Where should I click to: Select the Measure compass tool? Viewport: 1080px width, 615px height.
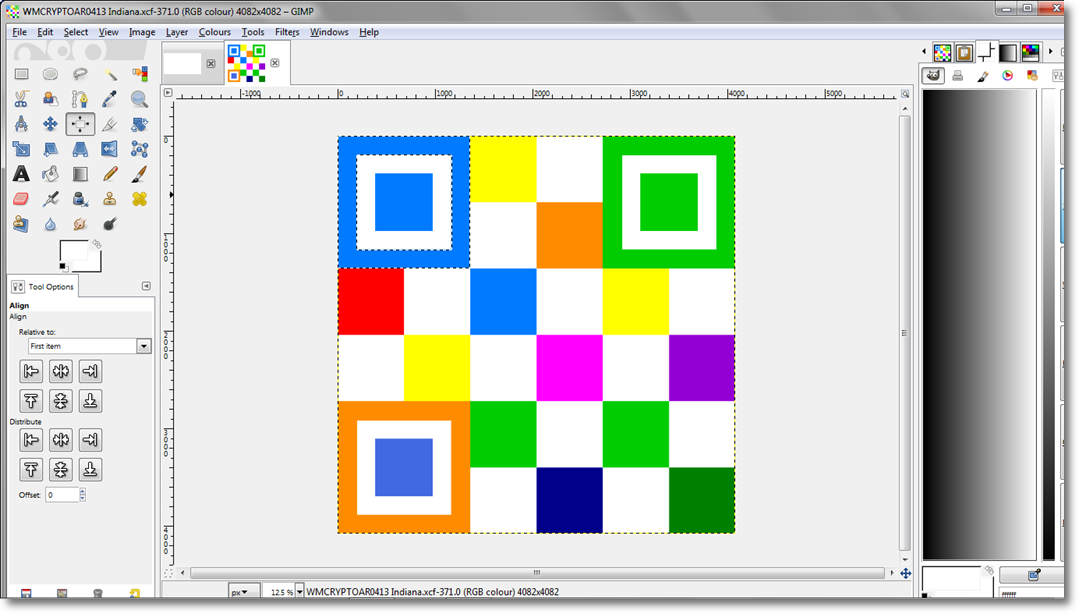click(x=21, y=124)
